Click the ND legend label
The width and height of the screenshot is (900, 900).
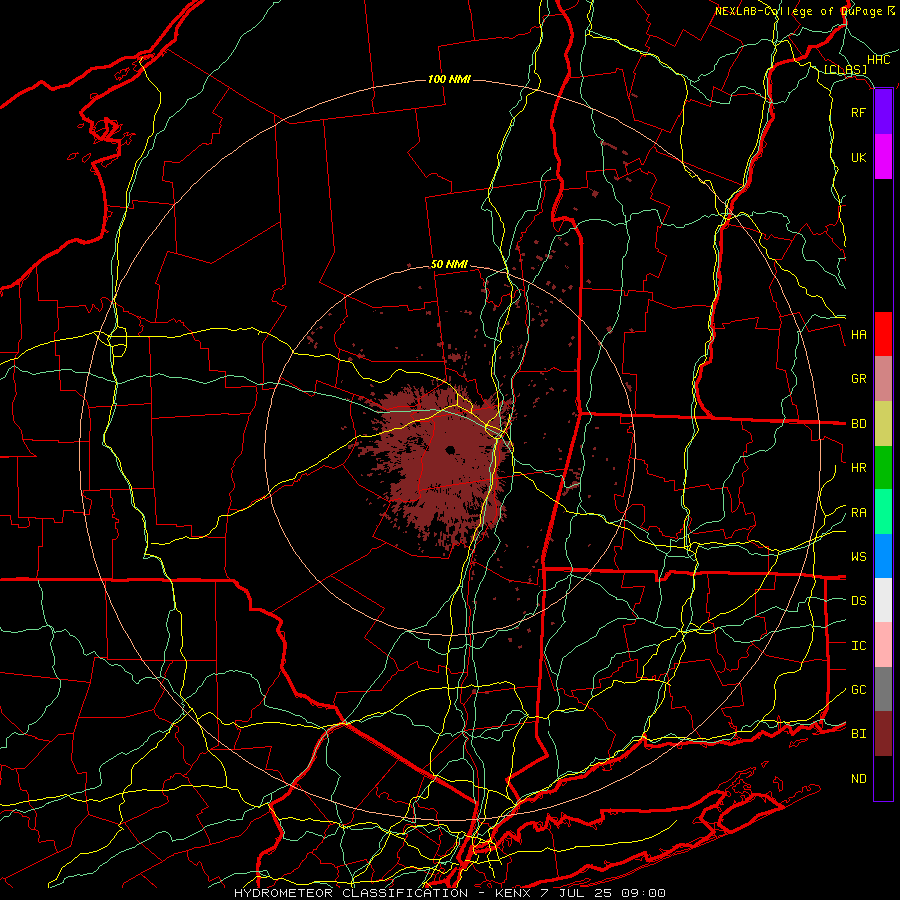coord(858,779)
